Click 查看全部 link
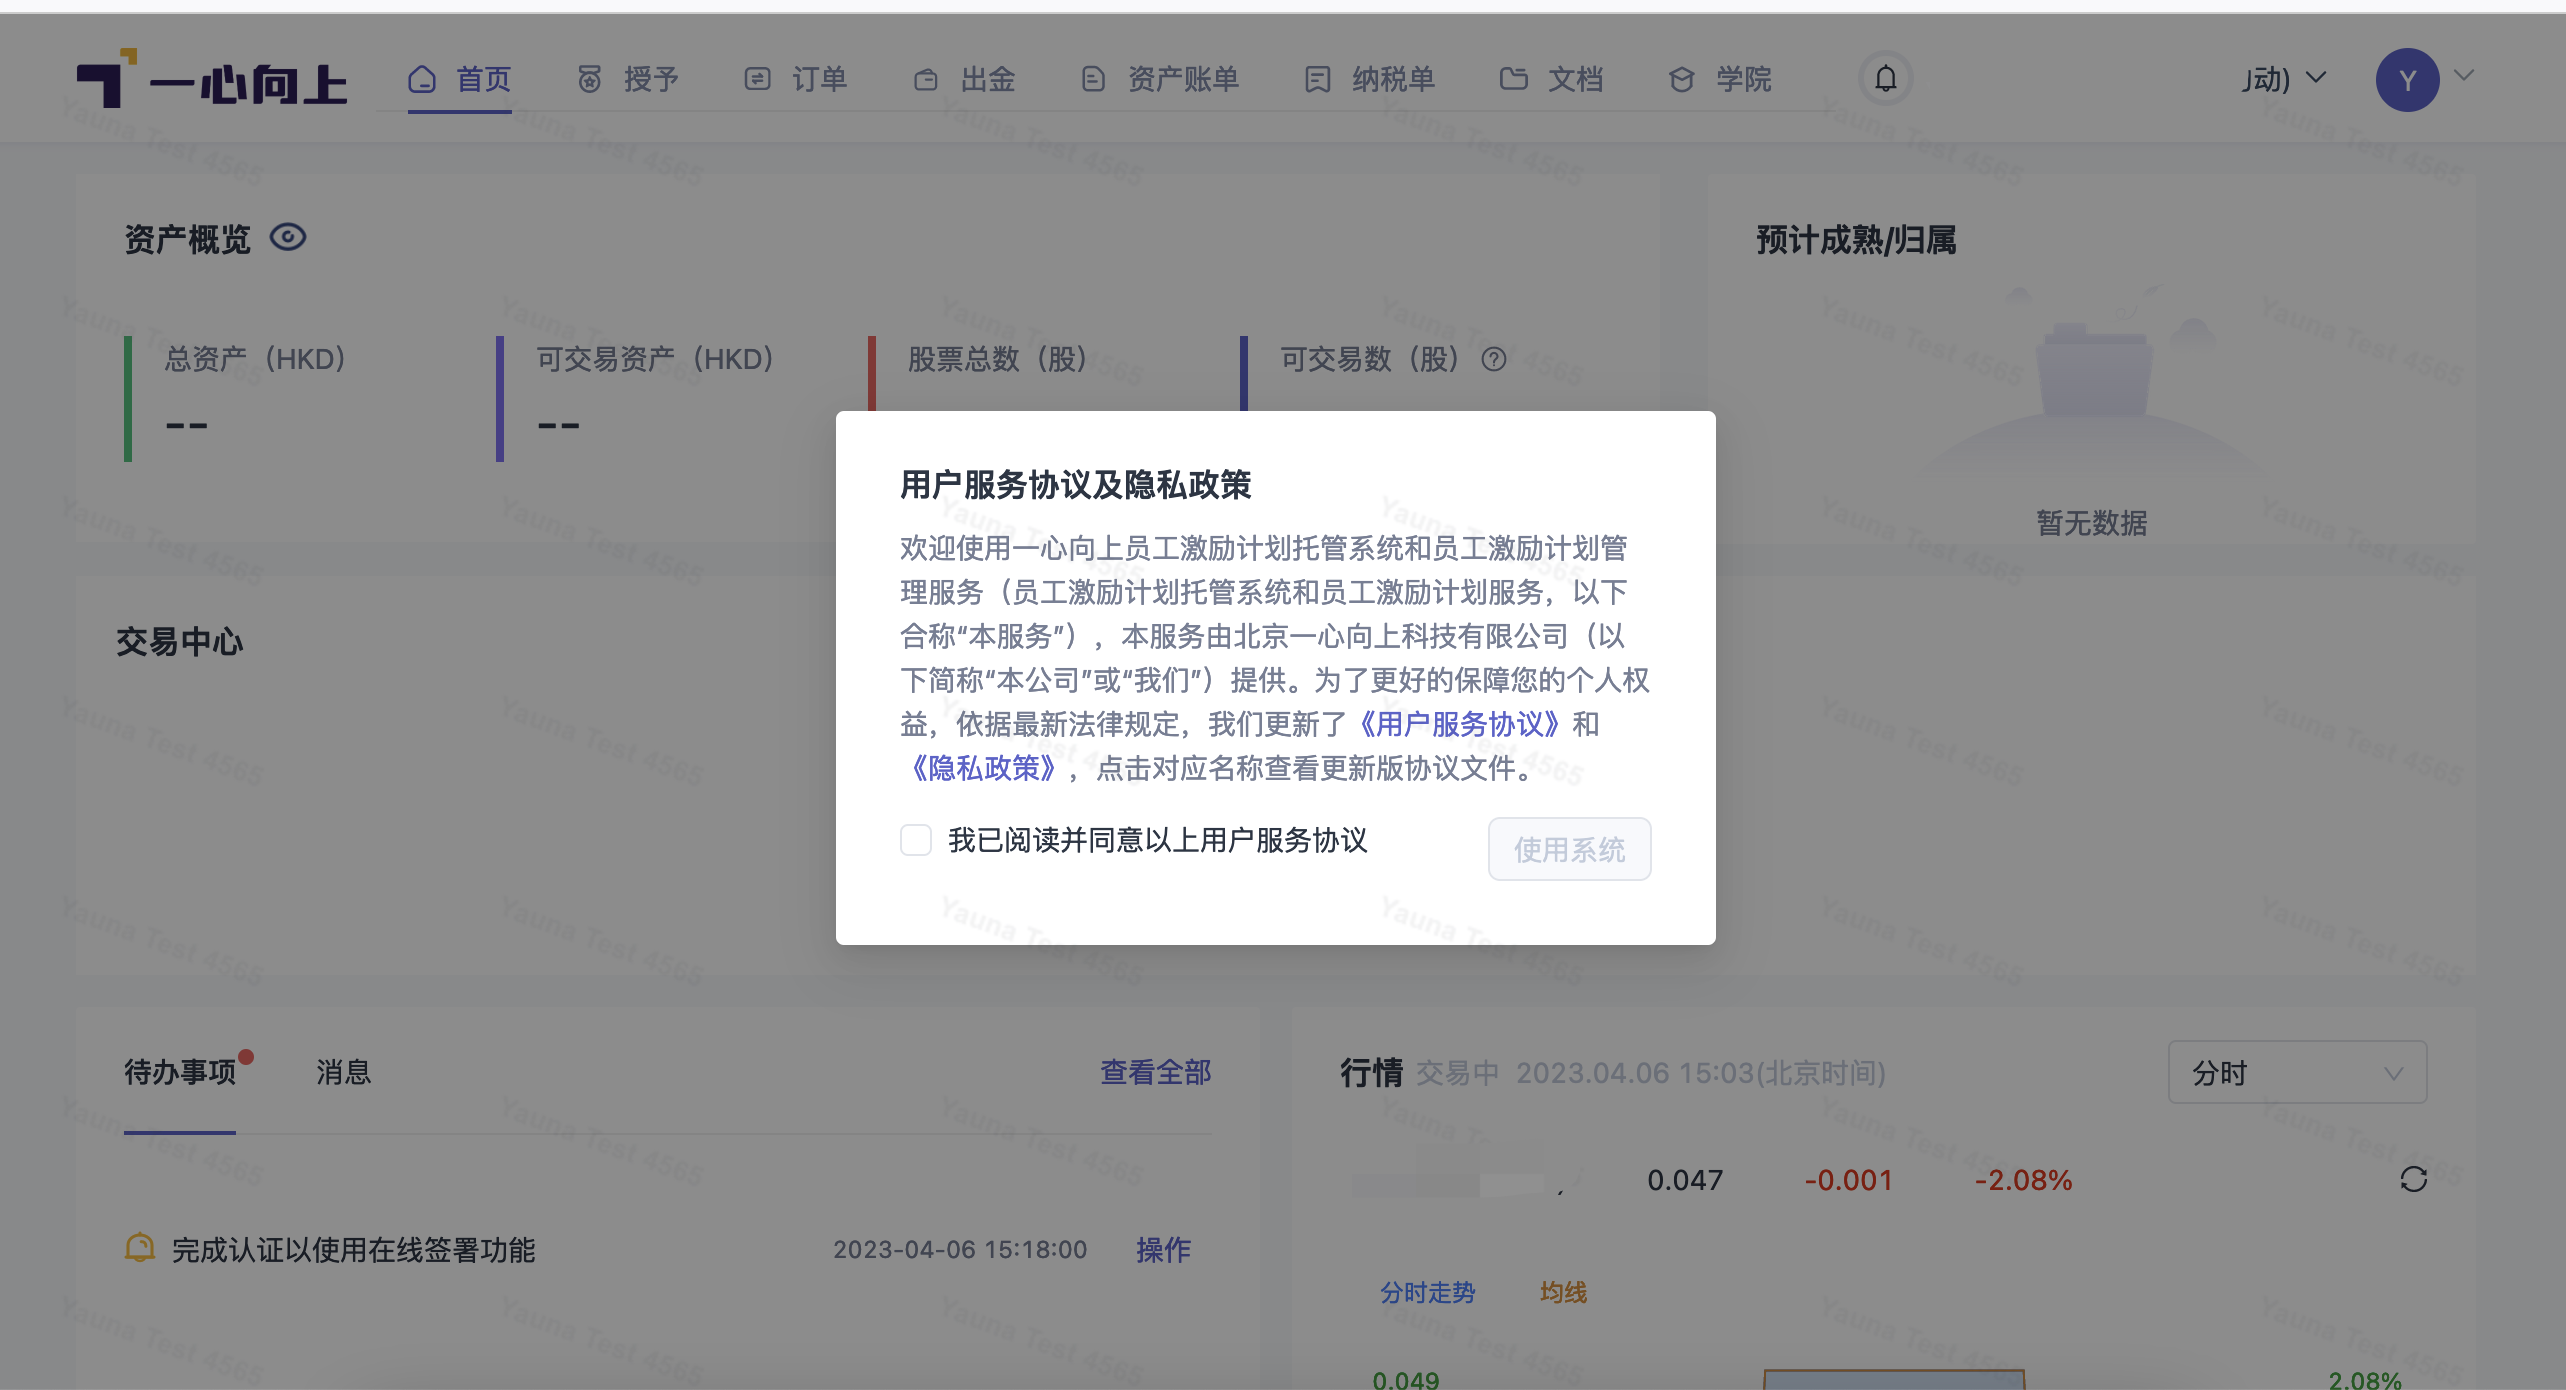Image resolution: width=2566 pixels, height=1390 pixels. [1156, 1072]
